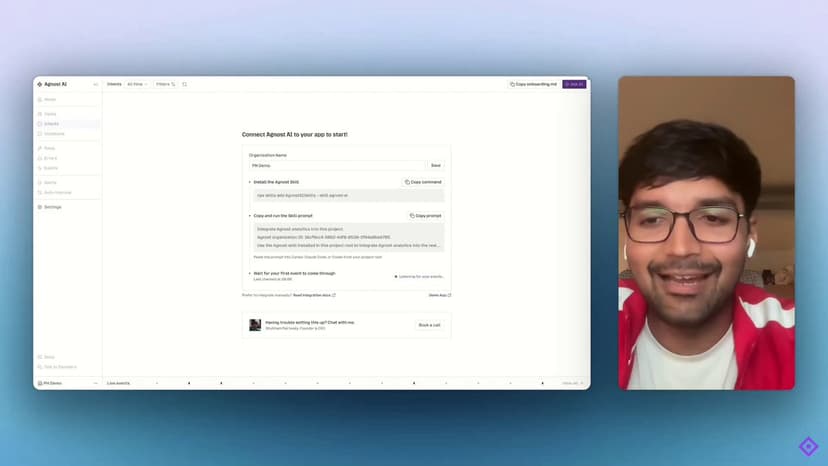828x466 pixels.
Task: Click View all in bottom bar
Action: (573, 383)
